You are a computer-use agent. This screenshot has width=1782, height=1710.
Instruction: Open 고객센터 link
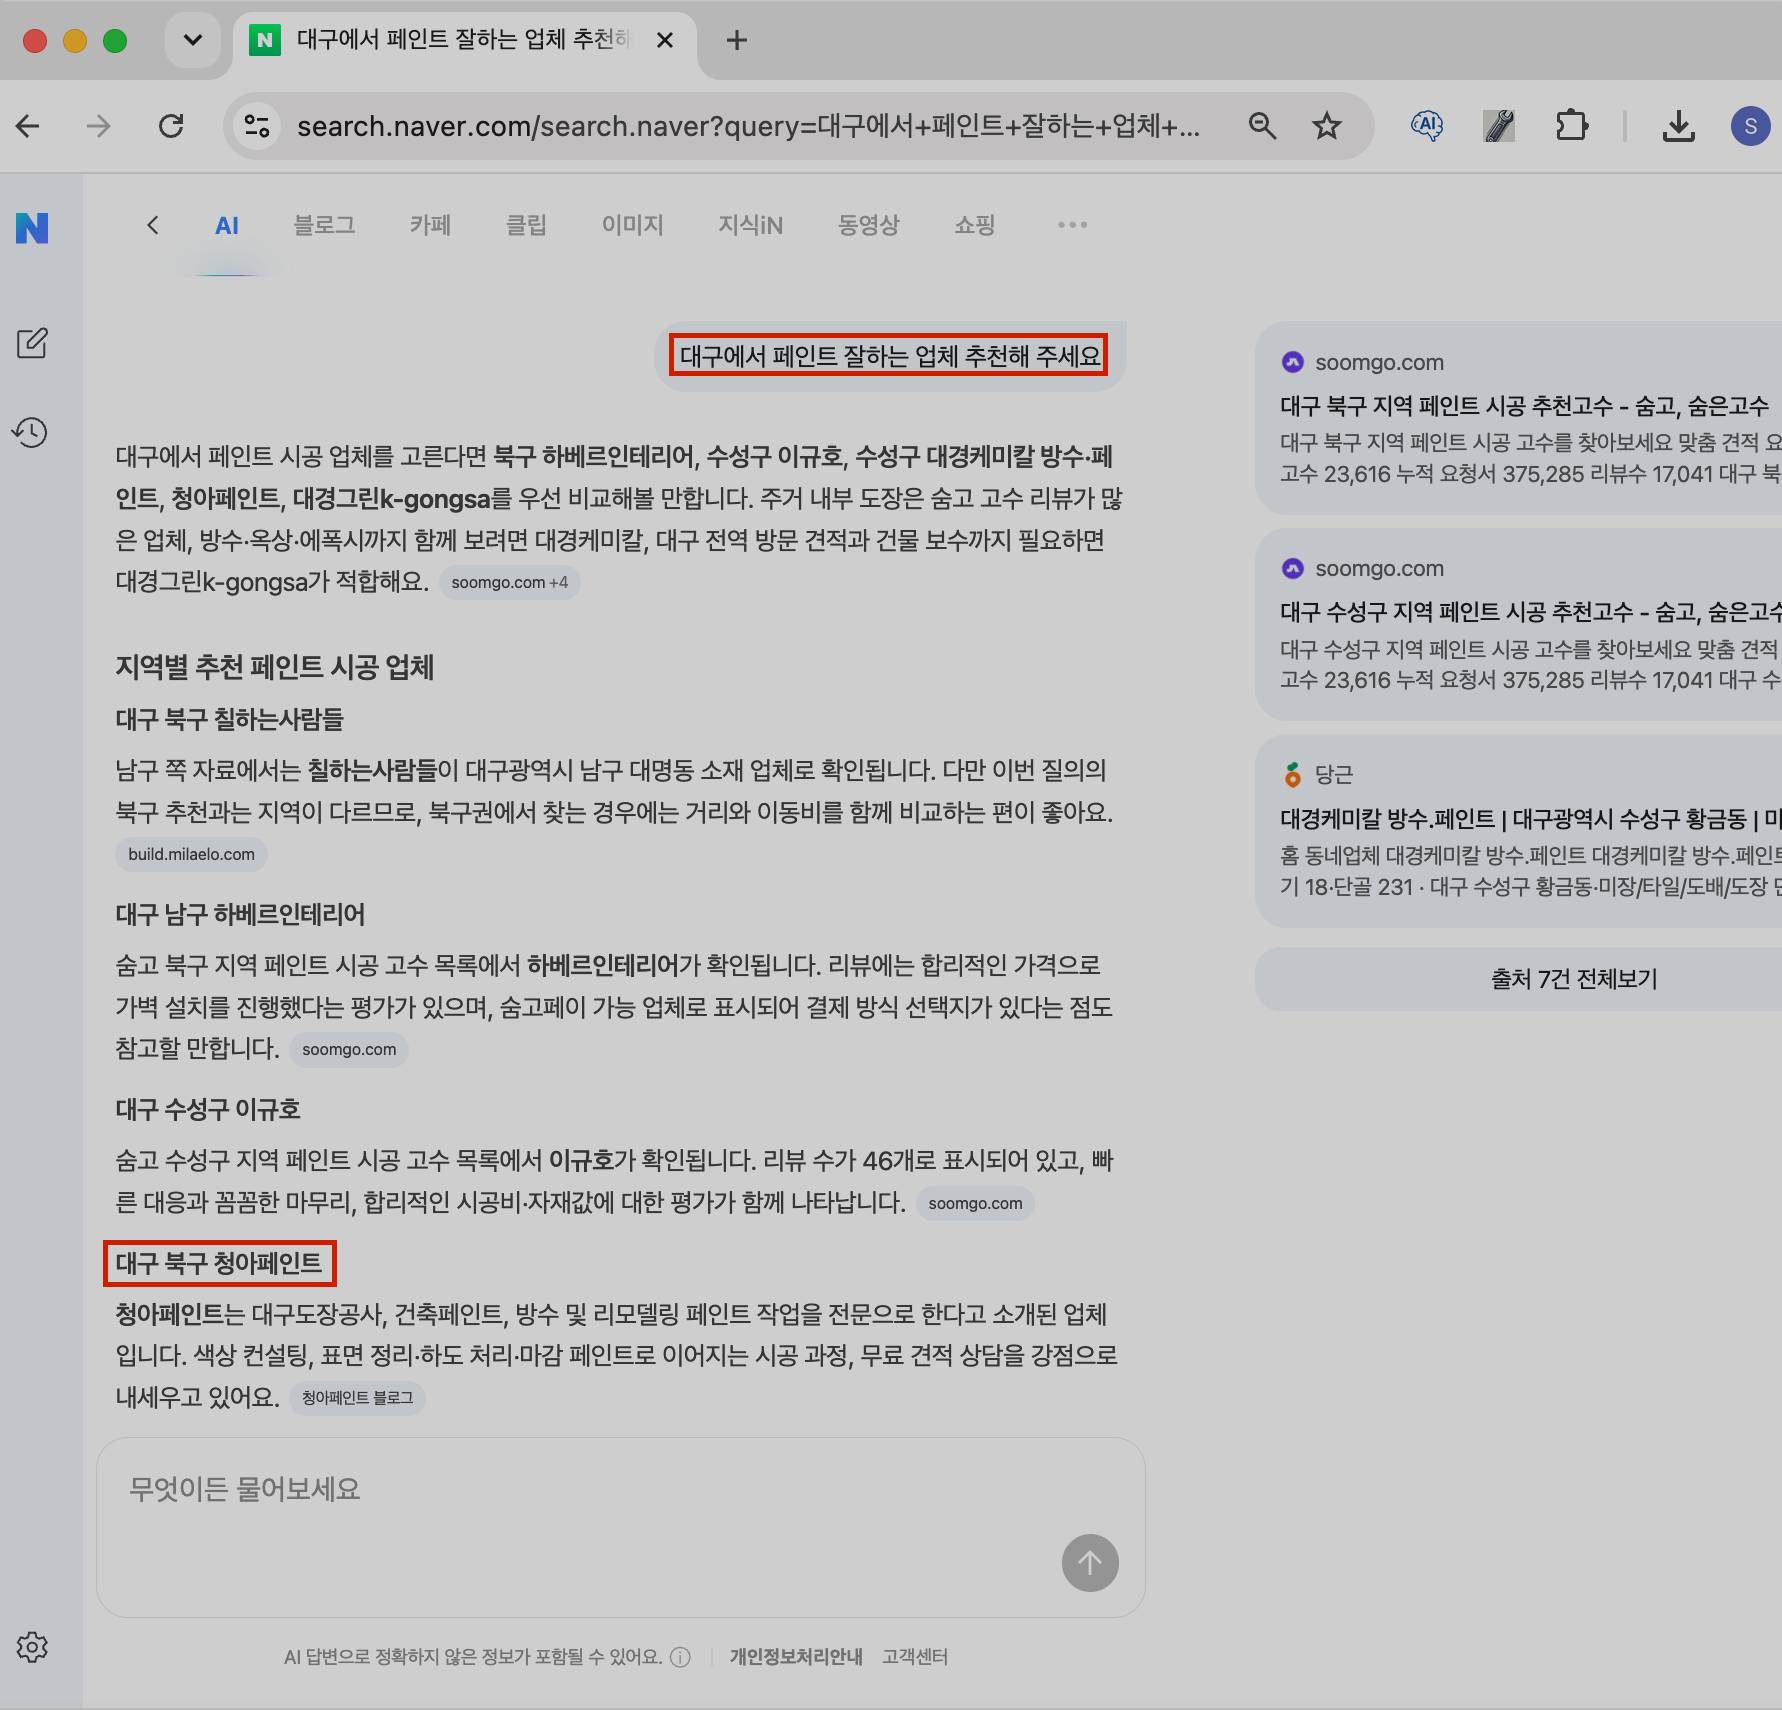[915, 1657]
